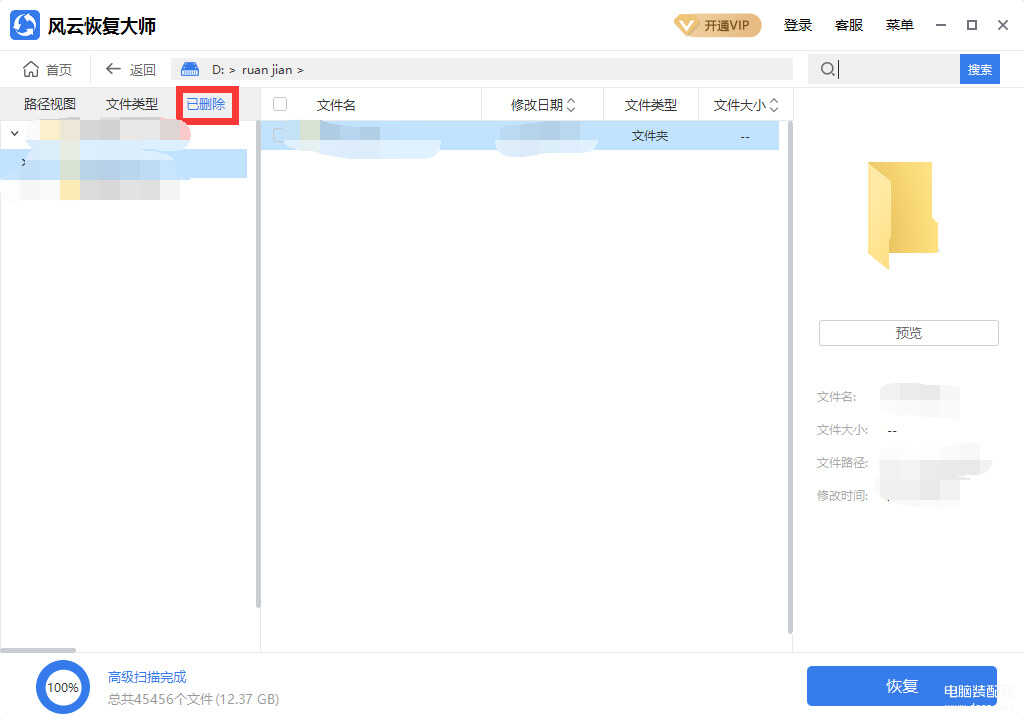The width and height of the screenshot is (1024, 720).
Task: Open the 菜单 menu
Action: pyautogui.click(x=899, y=25)
